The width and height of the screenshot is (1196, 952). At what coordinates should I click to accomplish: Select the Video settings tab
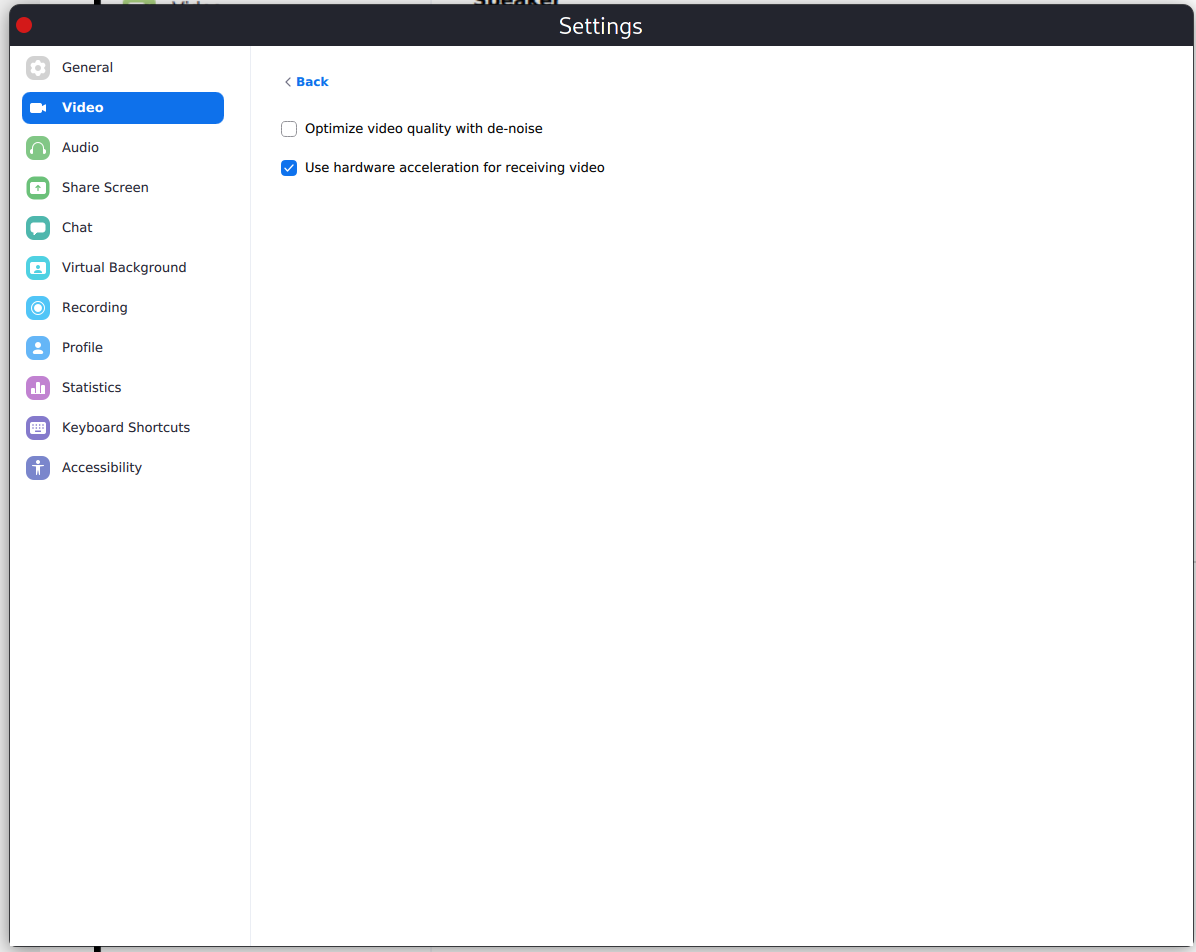tap(123, 108)
